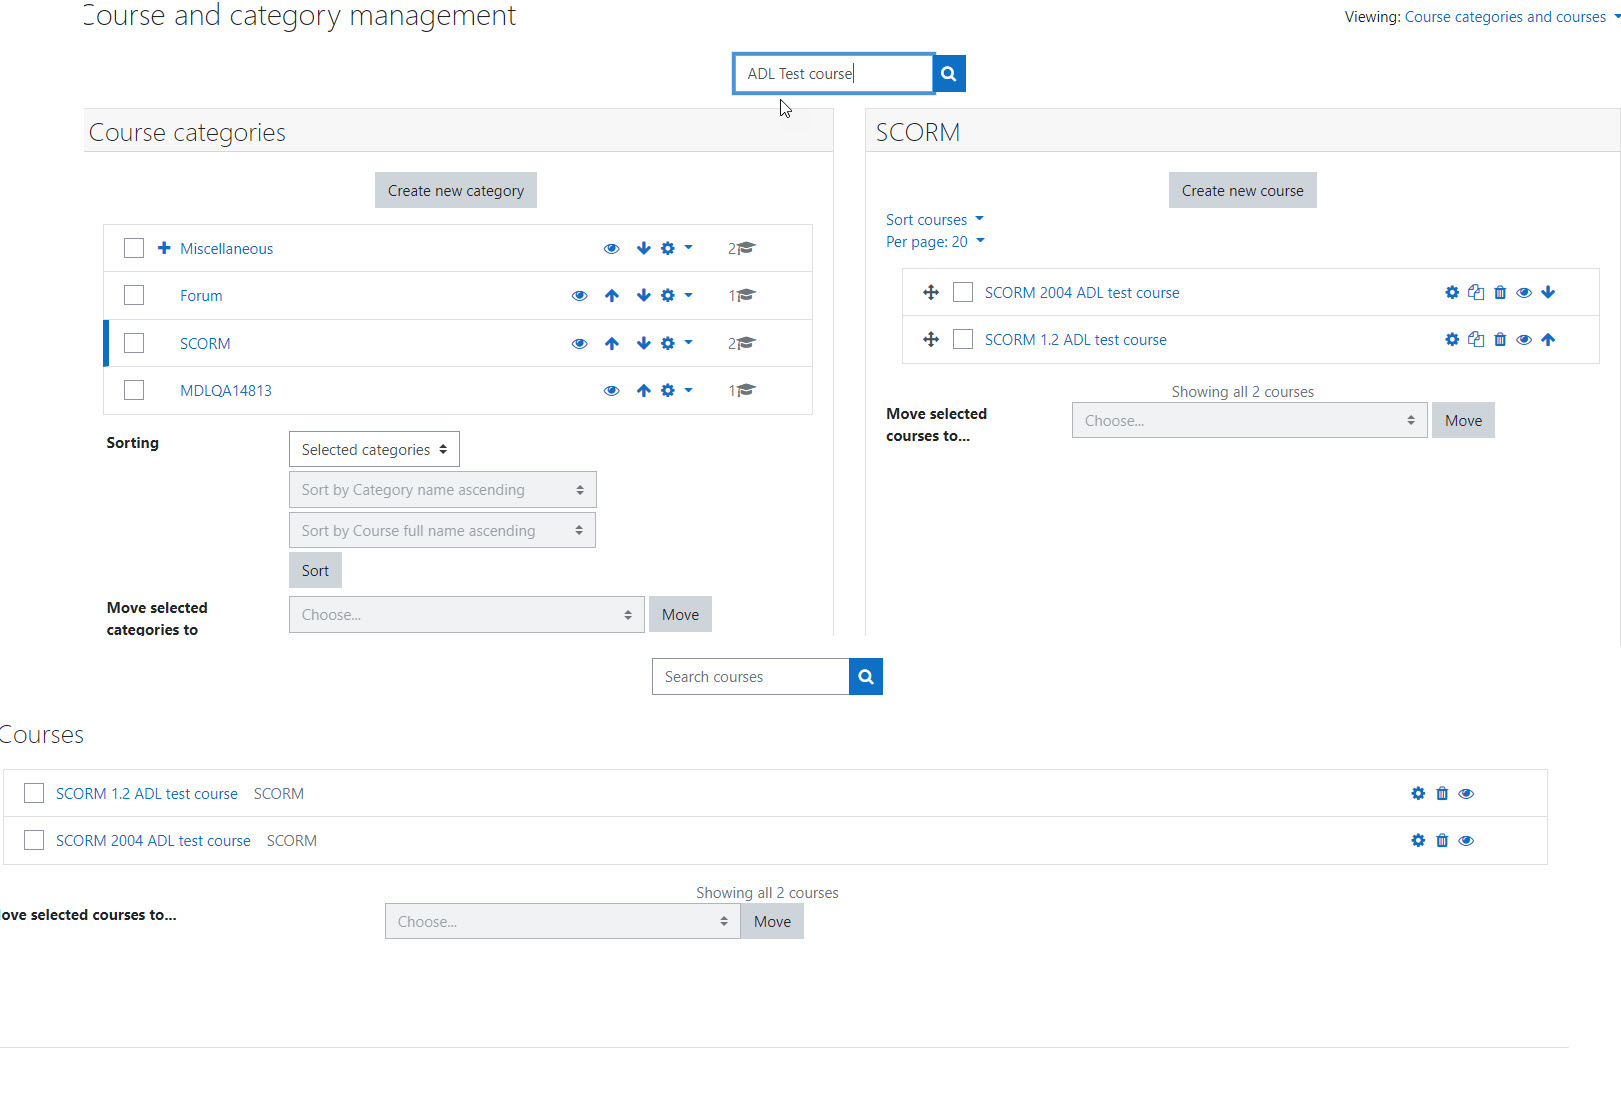Delete SCORM 1.2 ADL test course in SCORM panel
This screenshot has width=1621, height=1094.
[x=1500, y=339]
